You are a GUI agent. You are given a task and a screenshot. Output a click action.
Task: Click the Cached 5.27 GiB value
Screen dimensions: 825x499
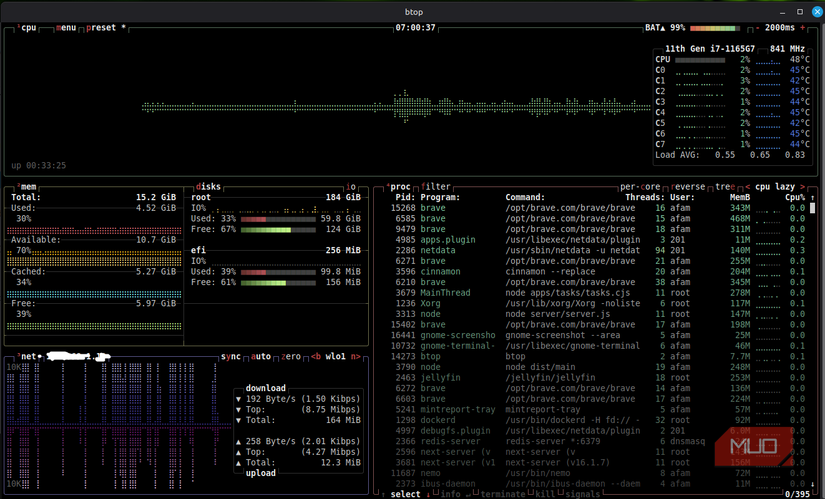(x=156, y=272)
